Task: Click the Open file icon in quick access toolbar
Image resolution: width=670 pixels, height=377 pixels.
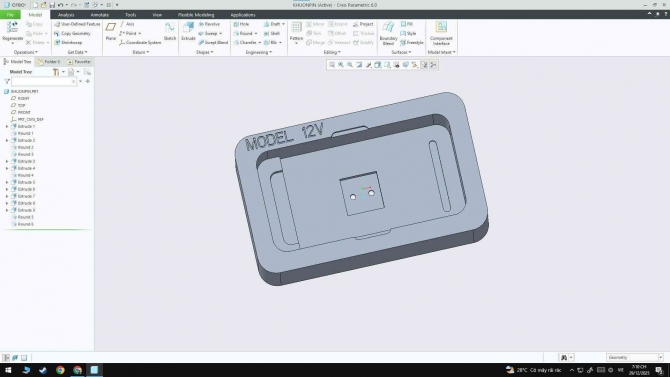Action: 44,5
